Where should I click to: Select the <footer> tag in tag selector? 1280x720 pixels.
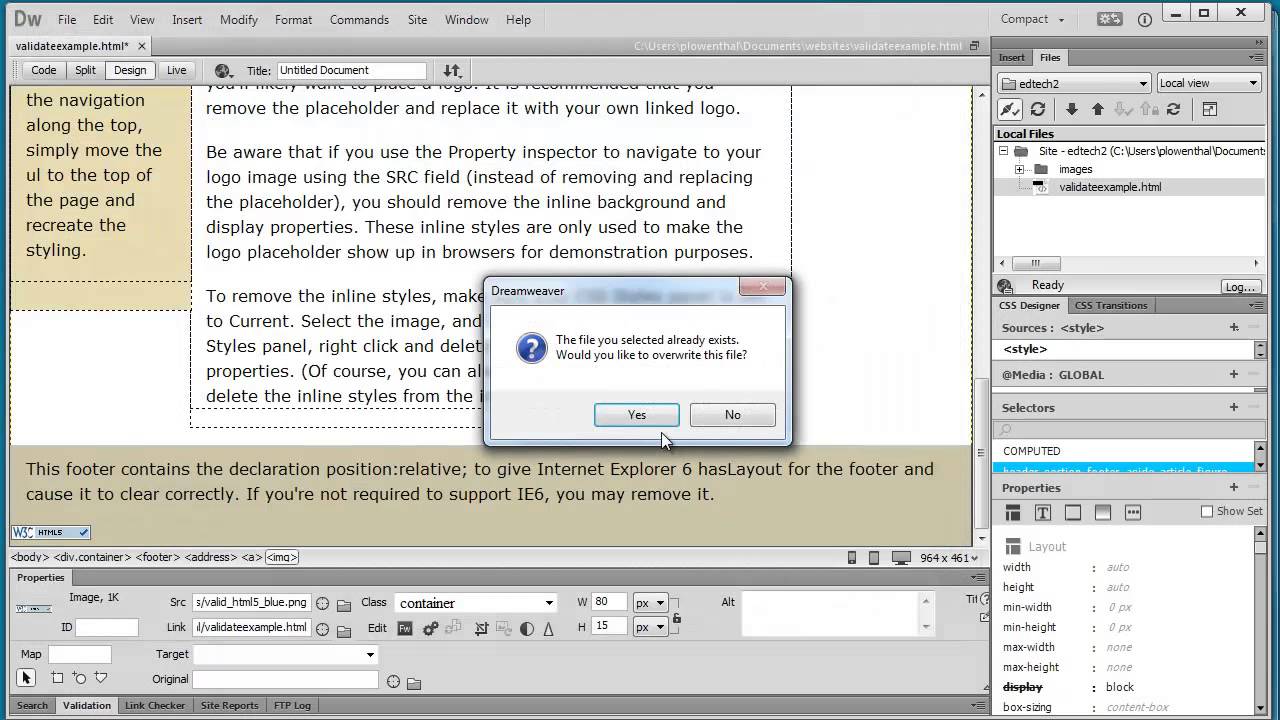[x=156, y=557]
